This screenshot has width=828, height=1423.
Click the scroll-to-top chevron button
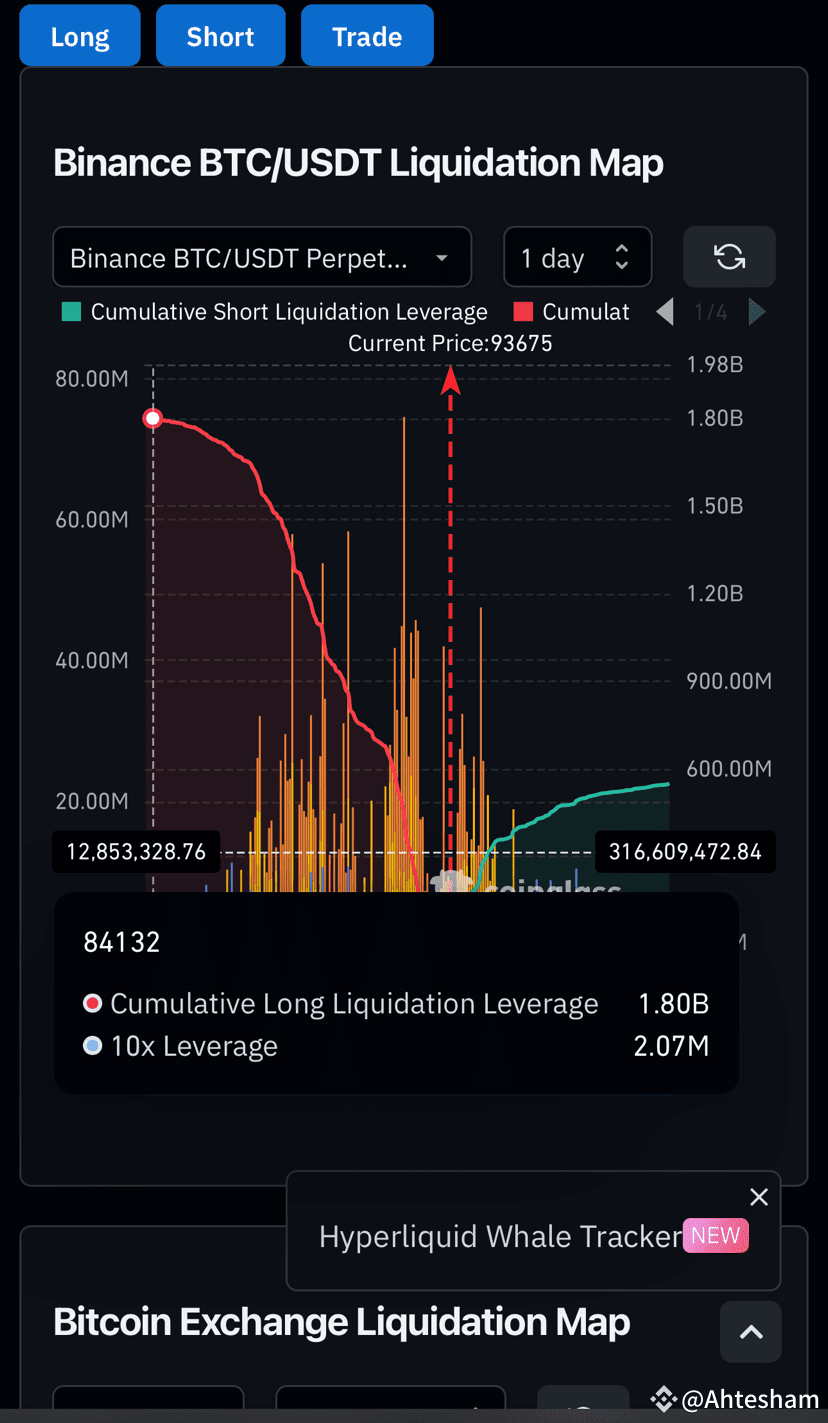751,1331
